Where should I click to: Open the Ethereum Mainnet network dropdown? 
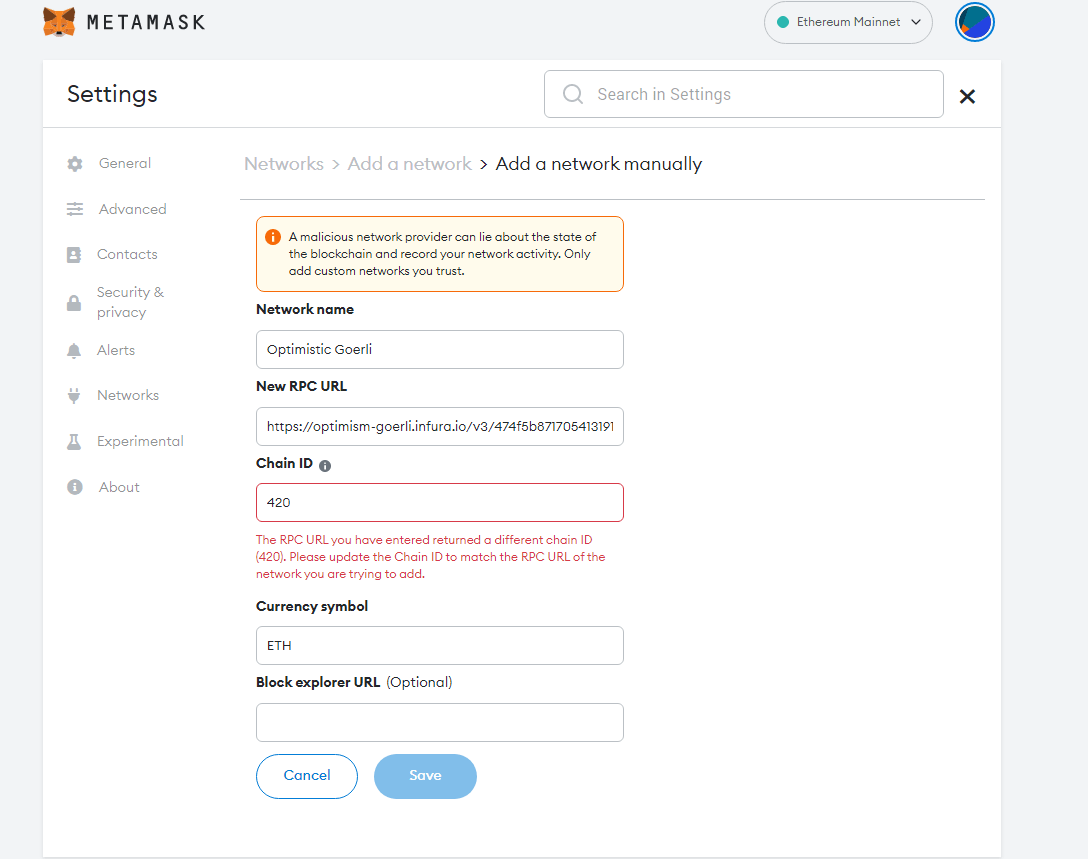click(848, 22)
